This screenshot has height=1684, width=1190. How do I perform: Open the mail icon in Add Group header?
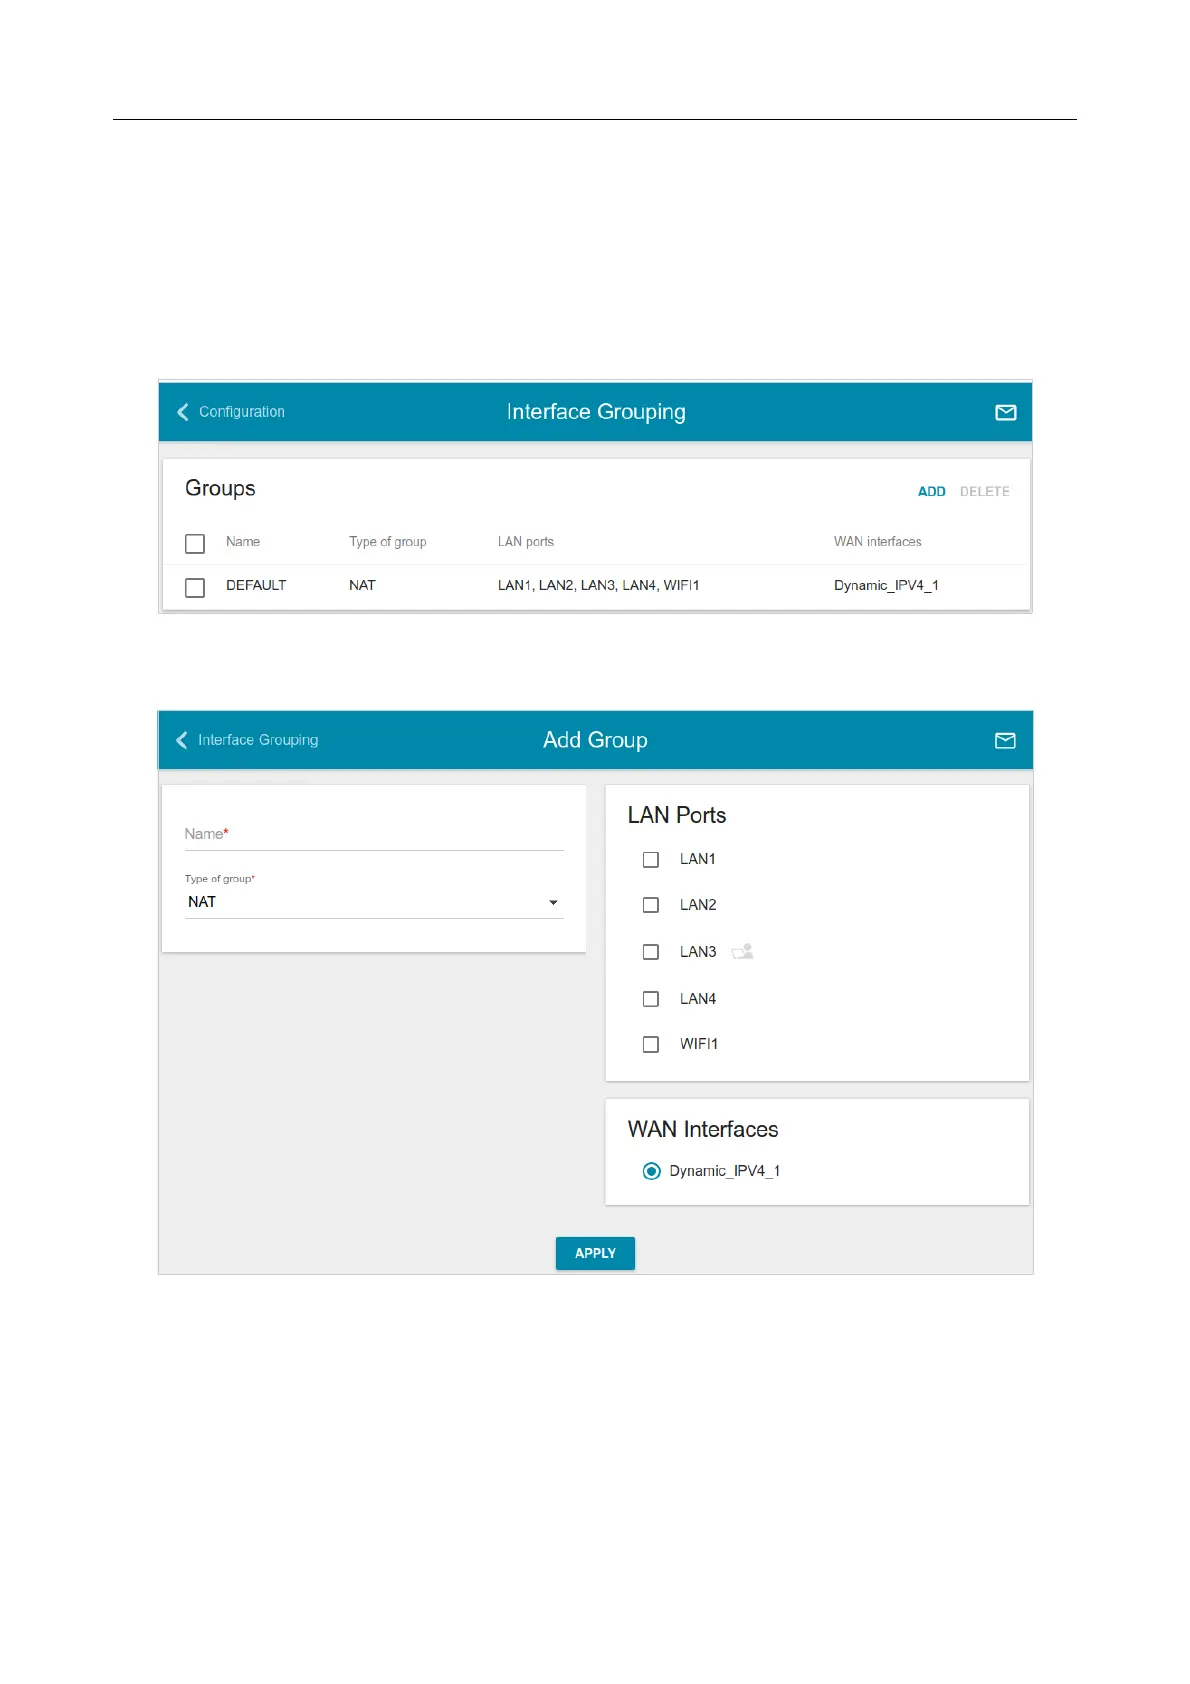coord(1005,740)
